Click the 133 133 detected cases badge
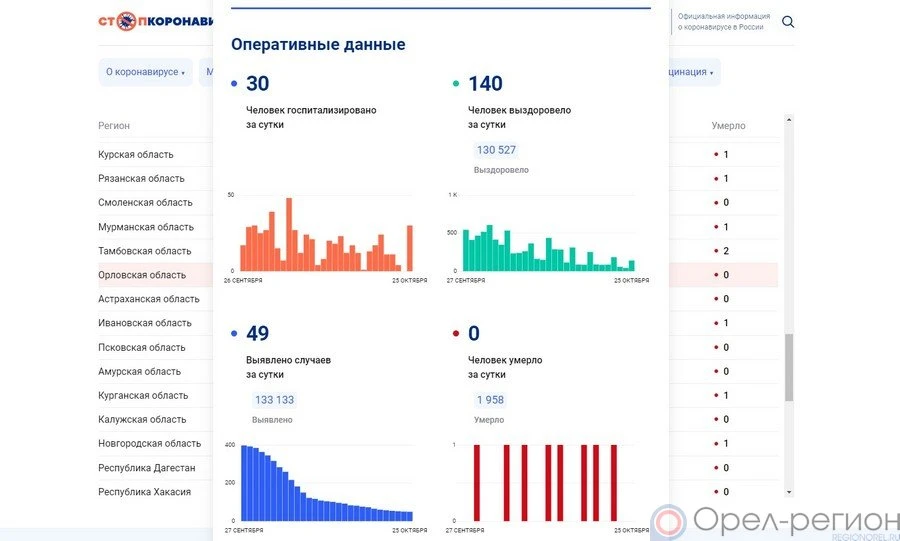Viewport: 900px width, 541px height. pos(273,400)
